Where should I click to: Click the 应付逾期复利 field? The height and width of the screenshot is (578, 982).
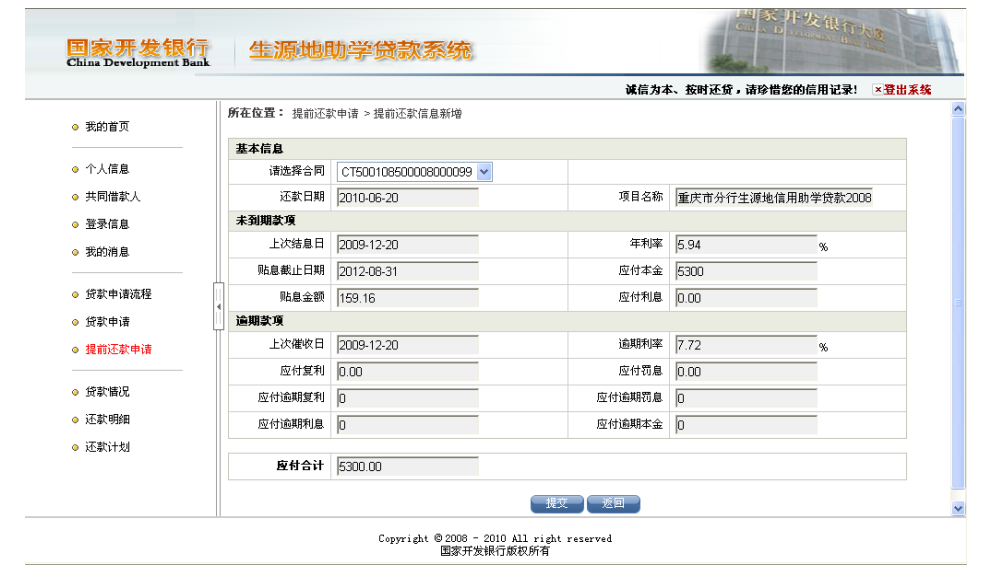point(408,398)
